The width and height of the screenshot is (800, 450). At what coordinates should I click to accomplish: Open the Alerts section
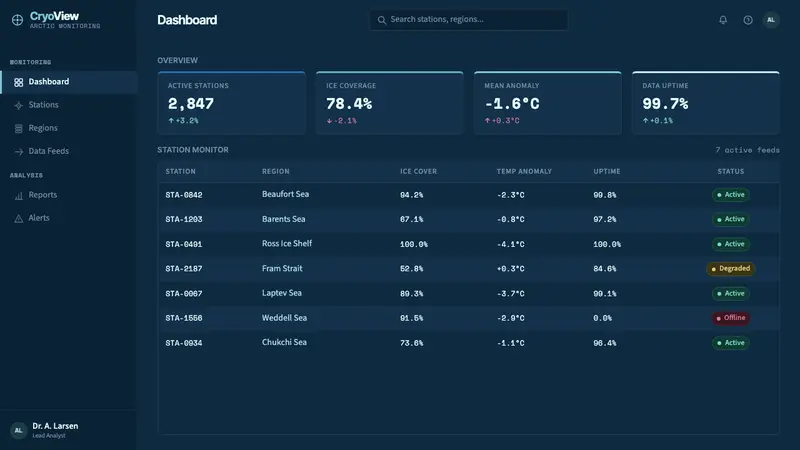pos(69,218)
